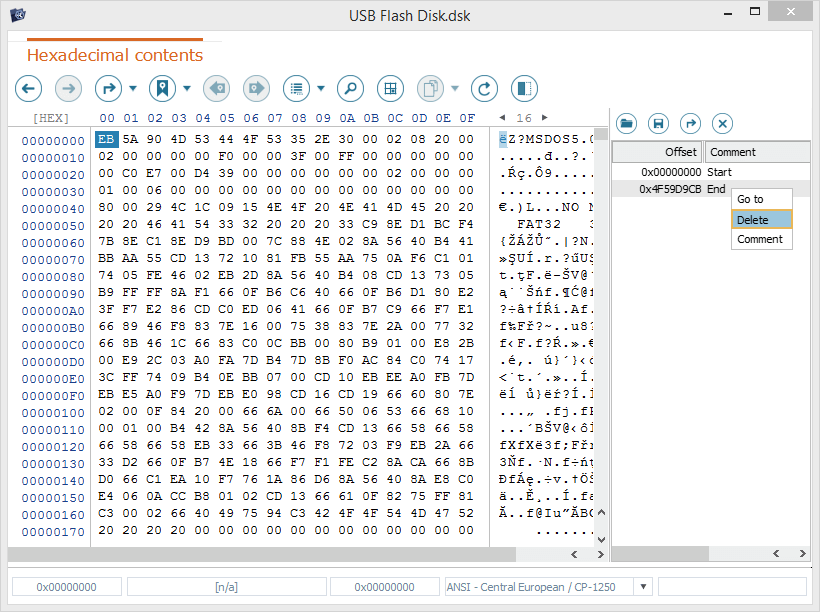Toggle the side panel icon in toolbar

pos(524,89)
